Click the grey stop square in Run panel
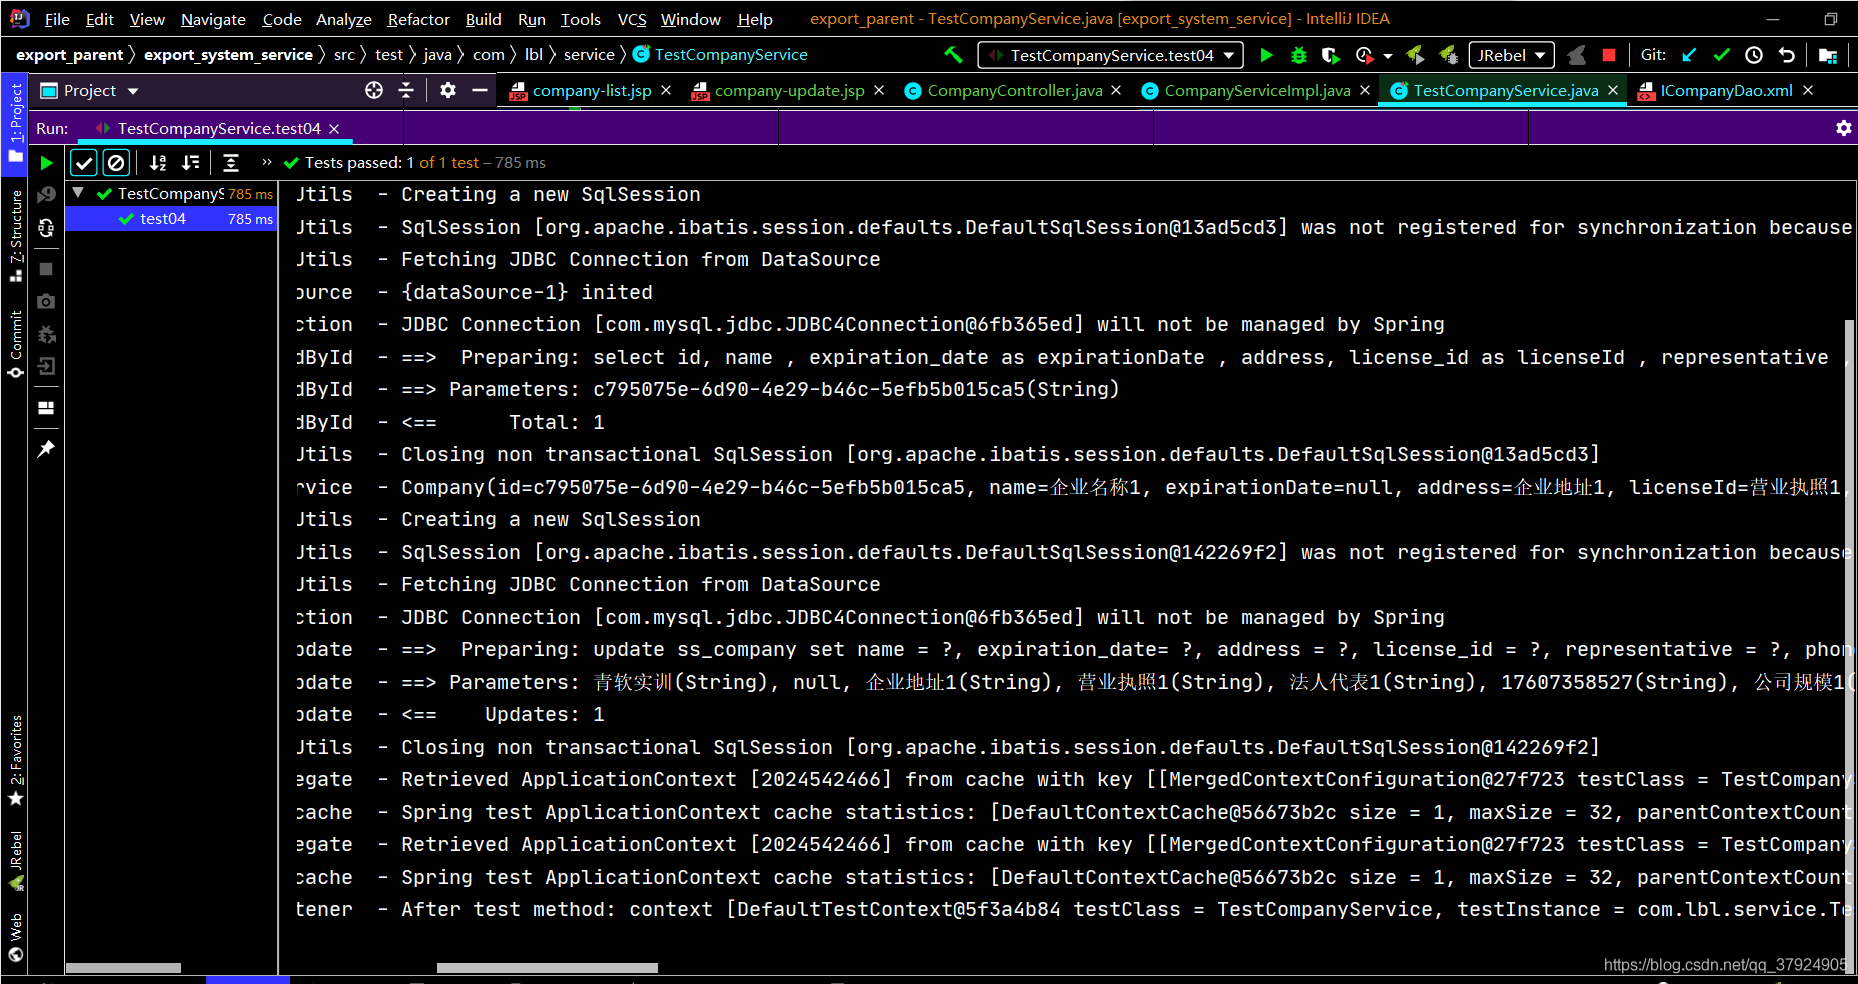 click(46, 269)
